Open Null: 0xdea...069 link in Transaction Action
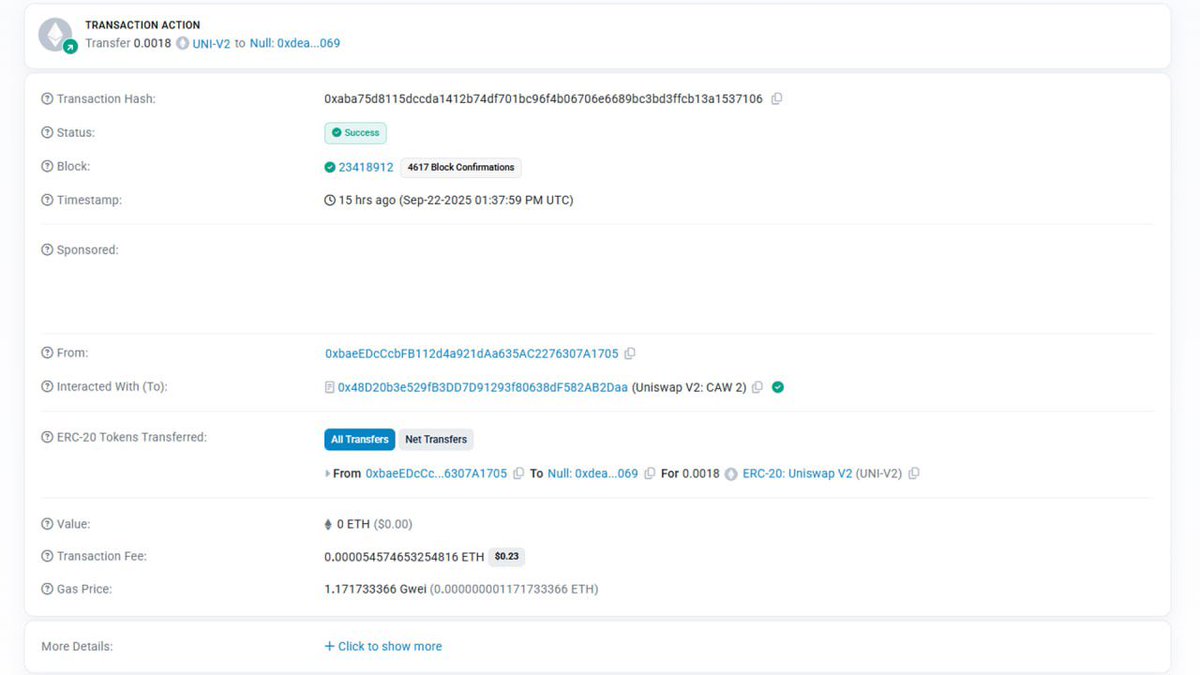 (x=295, y=44)
